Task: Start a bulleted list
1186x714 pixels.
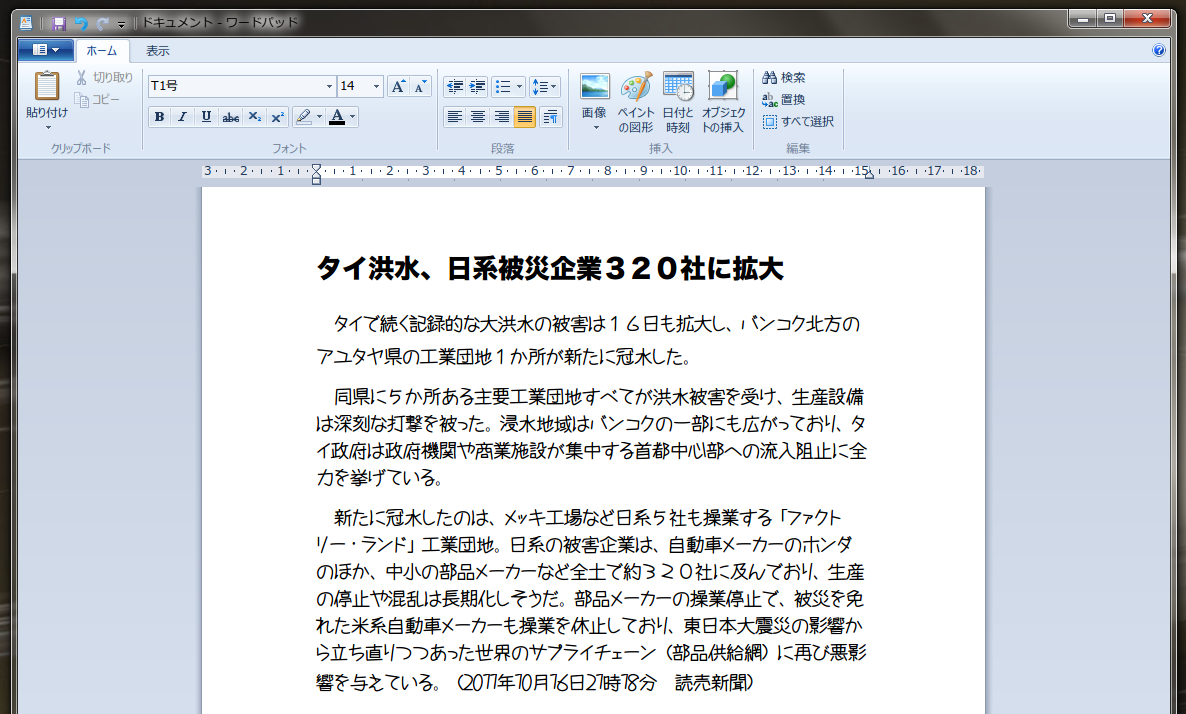Action: point(503,87)
